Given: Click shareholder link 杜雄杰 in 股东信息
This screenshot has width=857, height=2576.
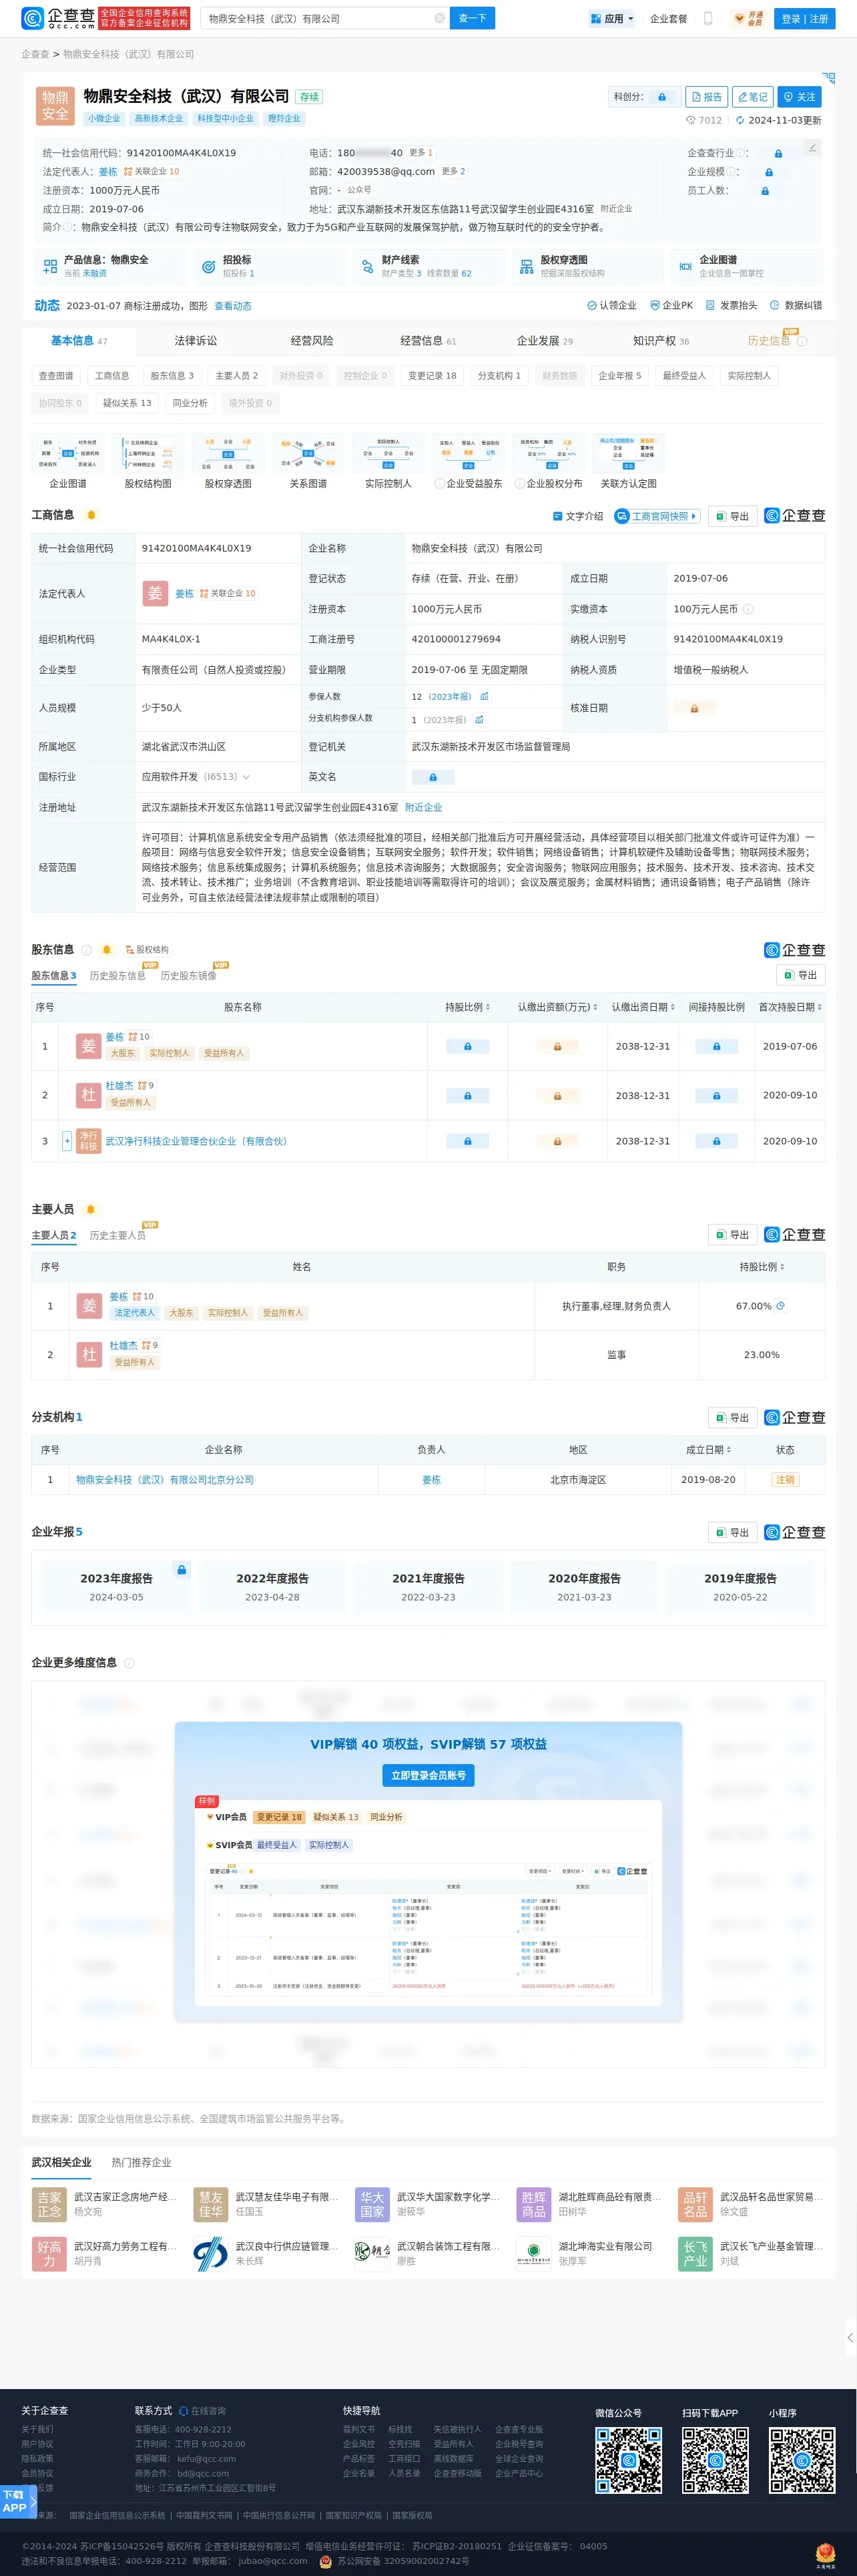Looking at the screenshot, I should pyautogui.click(x=120, y=1085).
